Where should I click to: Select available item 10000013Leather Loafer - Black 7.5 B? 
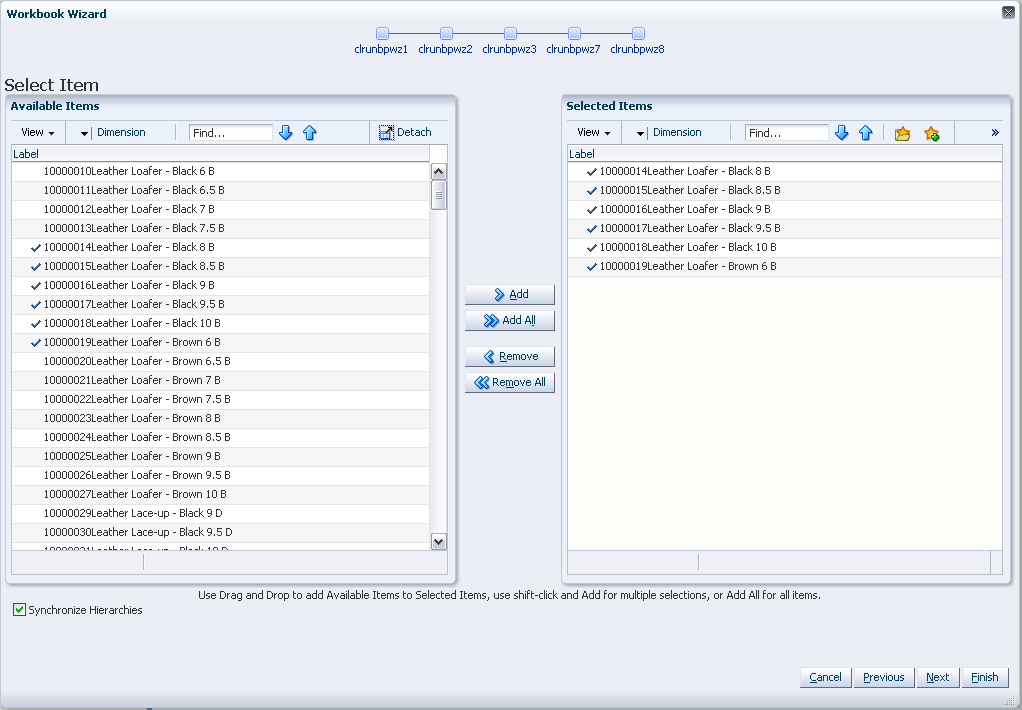click(x=220, y=228)
